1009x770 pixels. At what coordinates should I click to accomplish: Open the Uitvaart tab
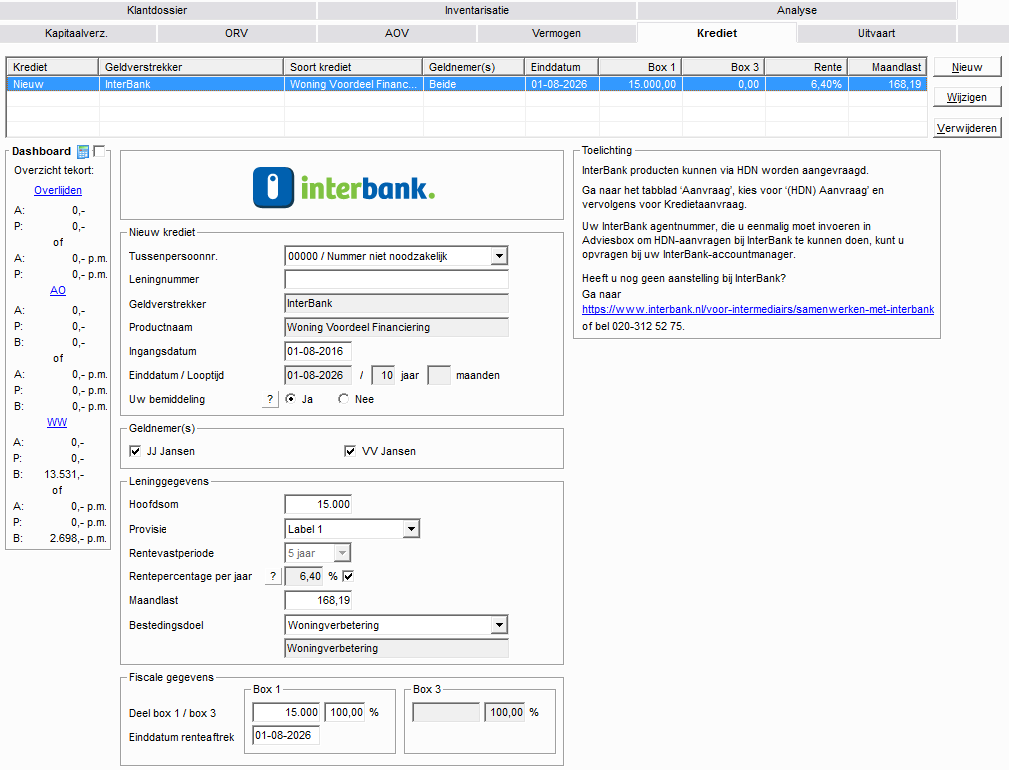coord(876,33)
